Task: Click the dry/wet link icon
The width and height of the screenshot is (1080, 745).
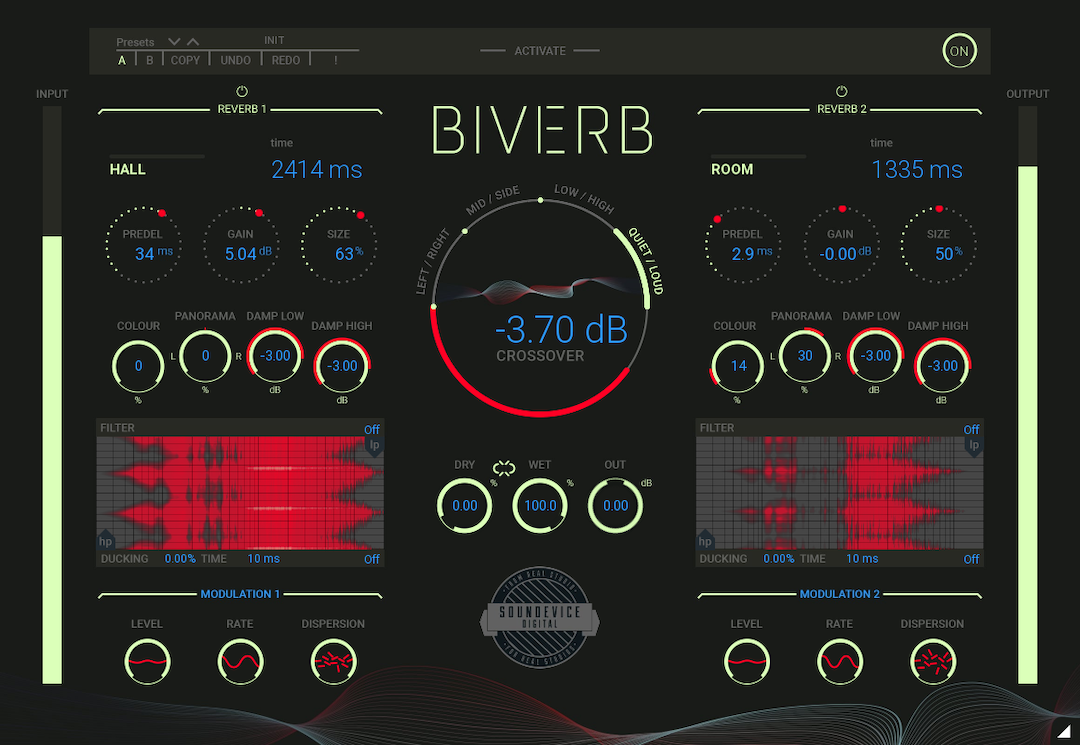Action: 502,467
